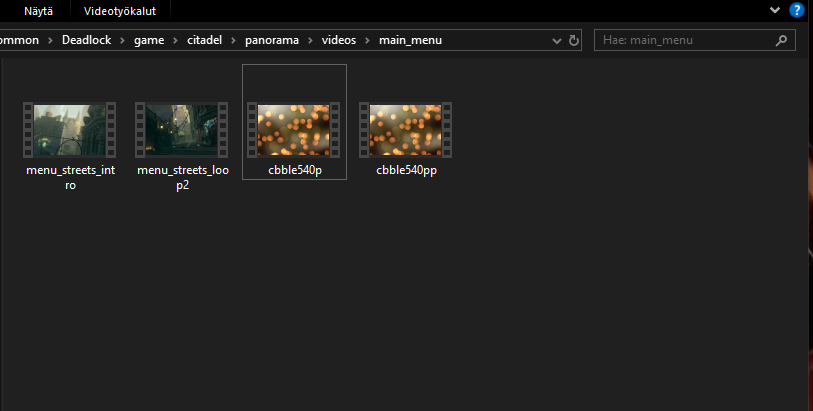This screenshot has width=813, height=411.
Task: Click the cbble540p file name label
Action: 295,170
